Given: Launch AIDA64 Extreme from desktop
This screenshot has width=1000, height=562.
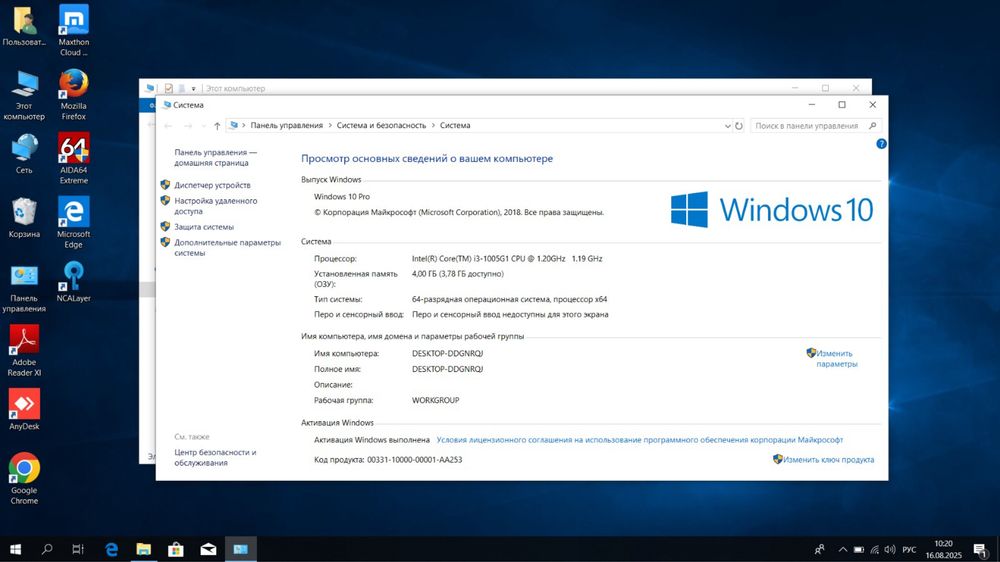Looking at the screenshot, I should [x=73, y=158].
